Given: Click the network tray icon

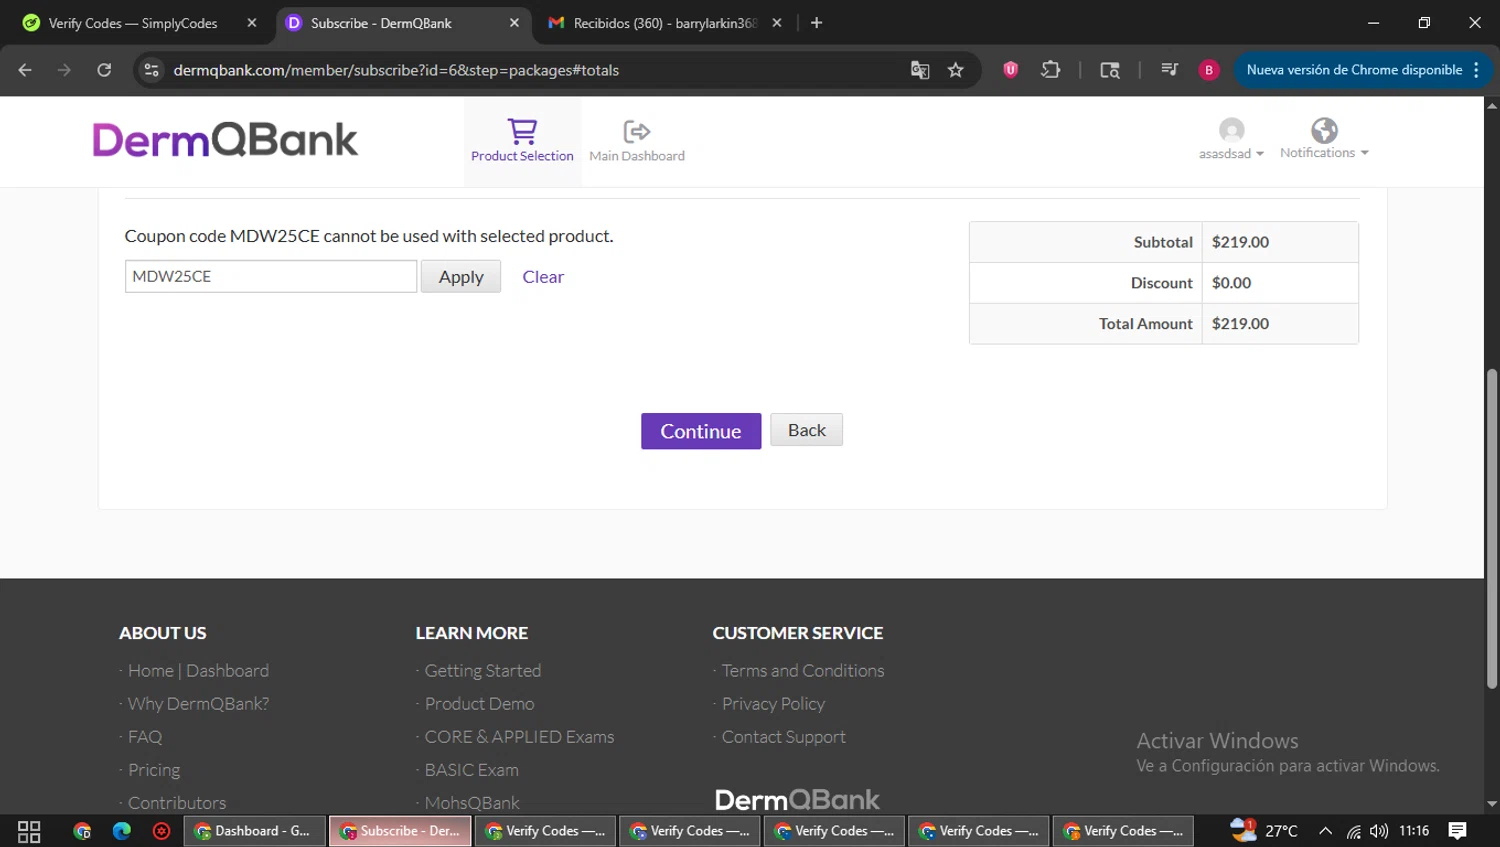Looking at the screenshot, I should (x=1353, y=831).
